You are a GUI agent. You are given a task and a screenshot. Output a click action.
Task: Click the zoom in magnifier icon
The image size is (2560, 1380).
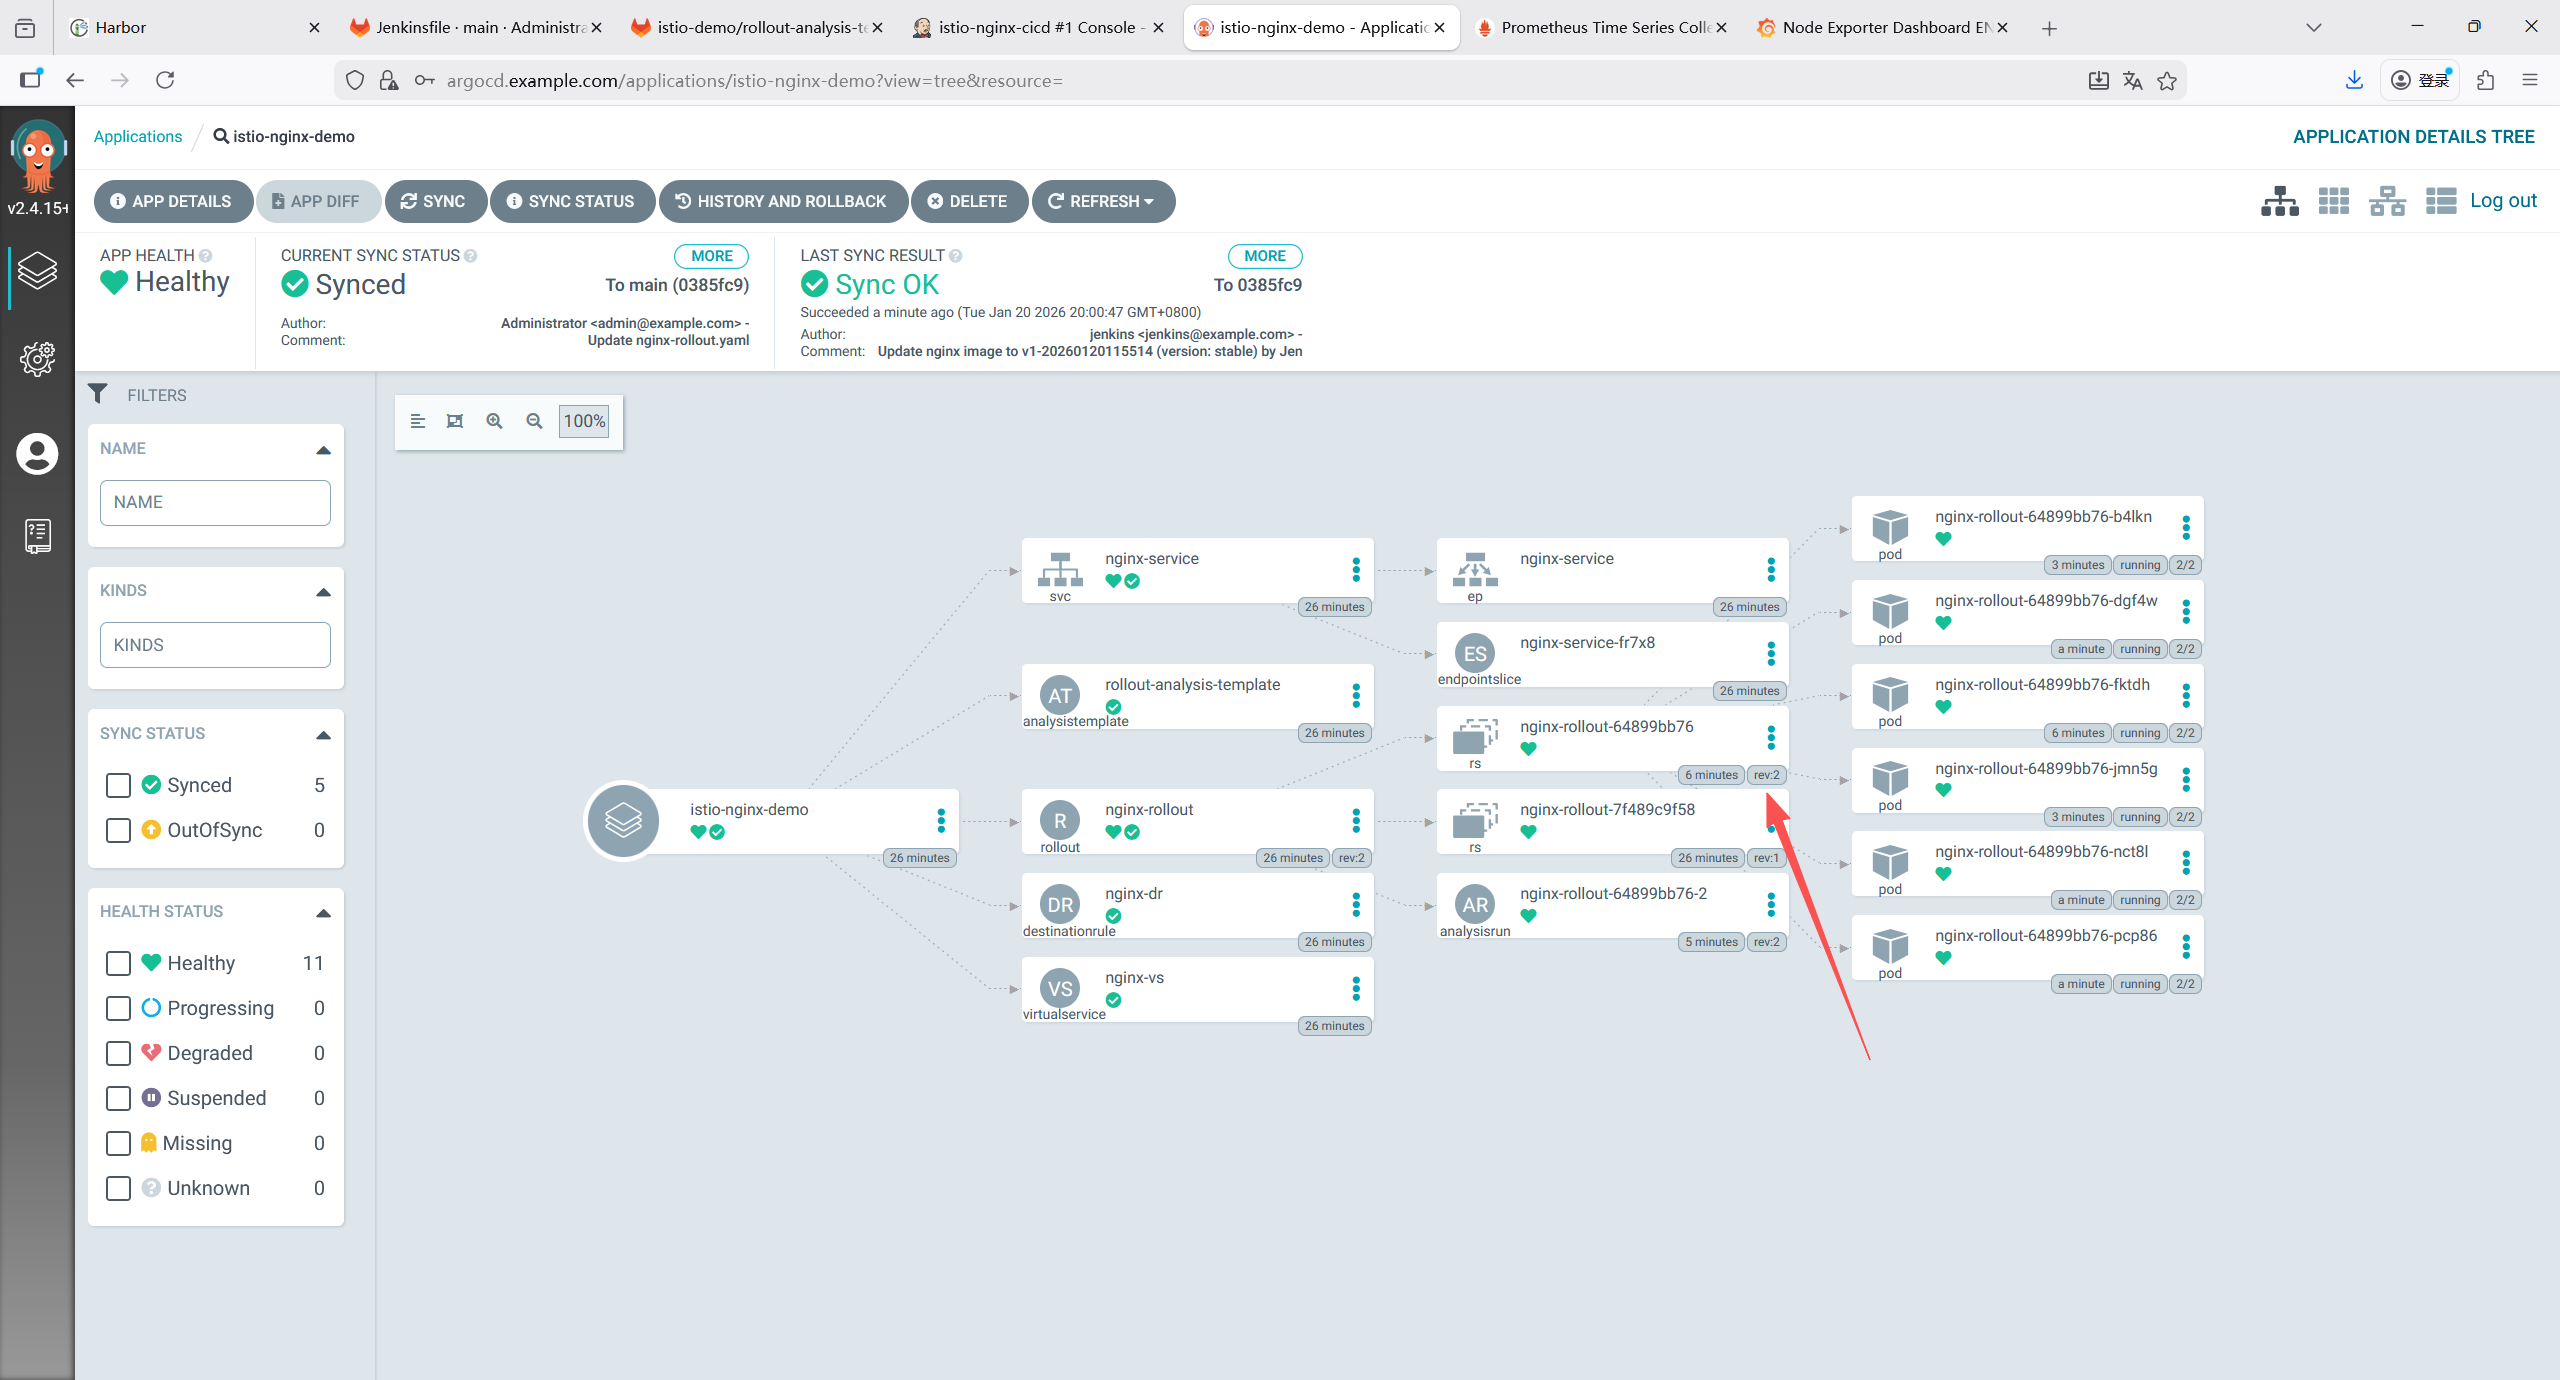click(x=494, y=421)
